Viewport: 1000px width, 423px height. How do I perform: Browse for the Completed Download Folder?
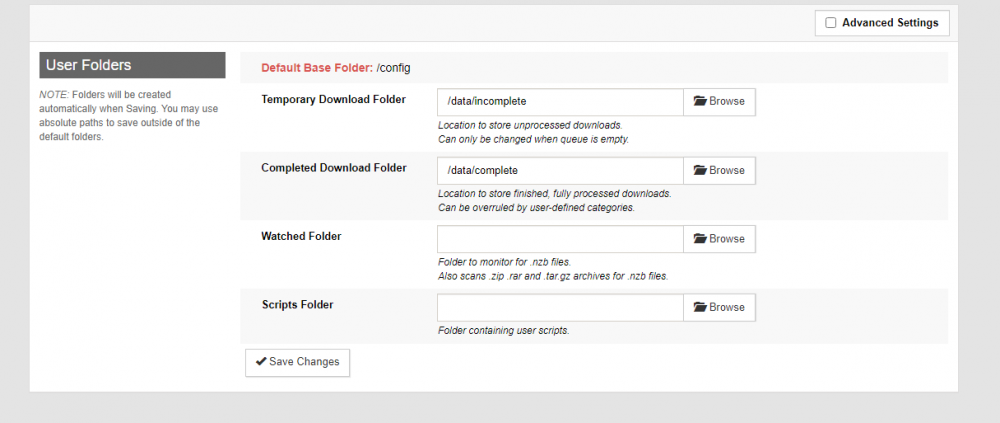[x=719, y=171]
